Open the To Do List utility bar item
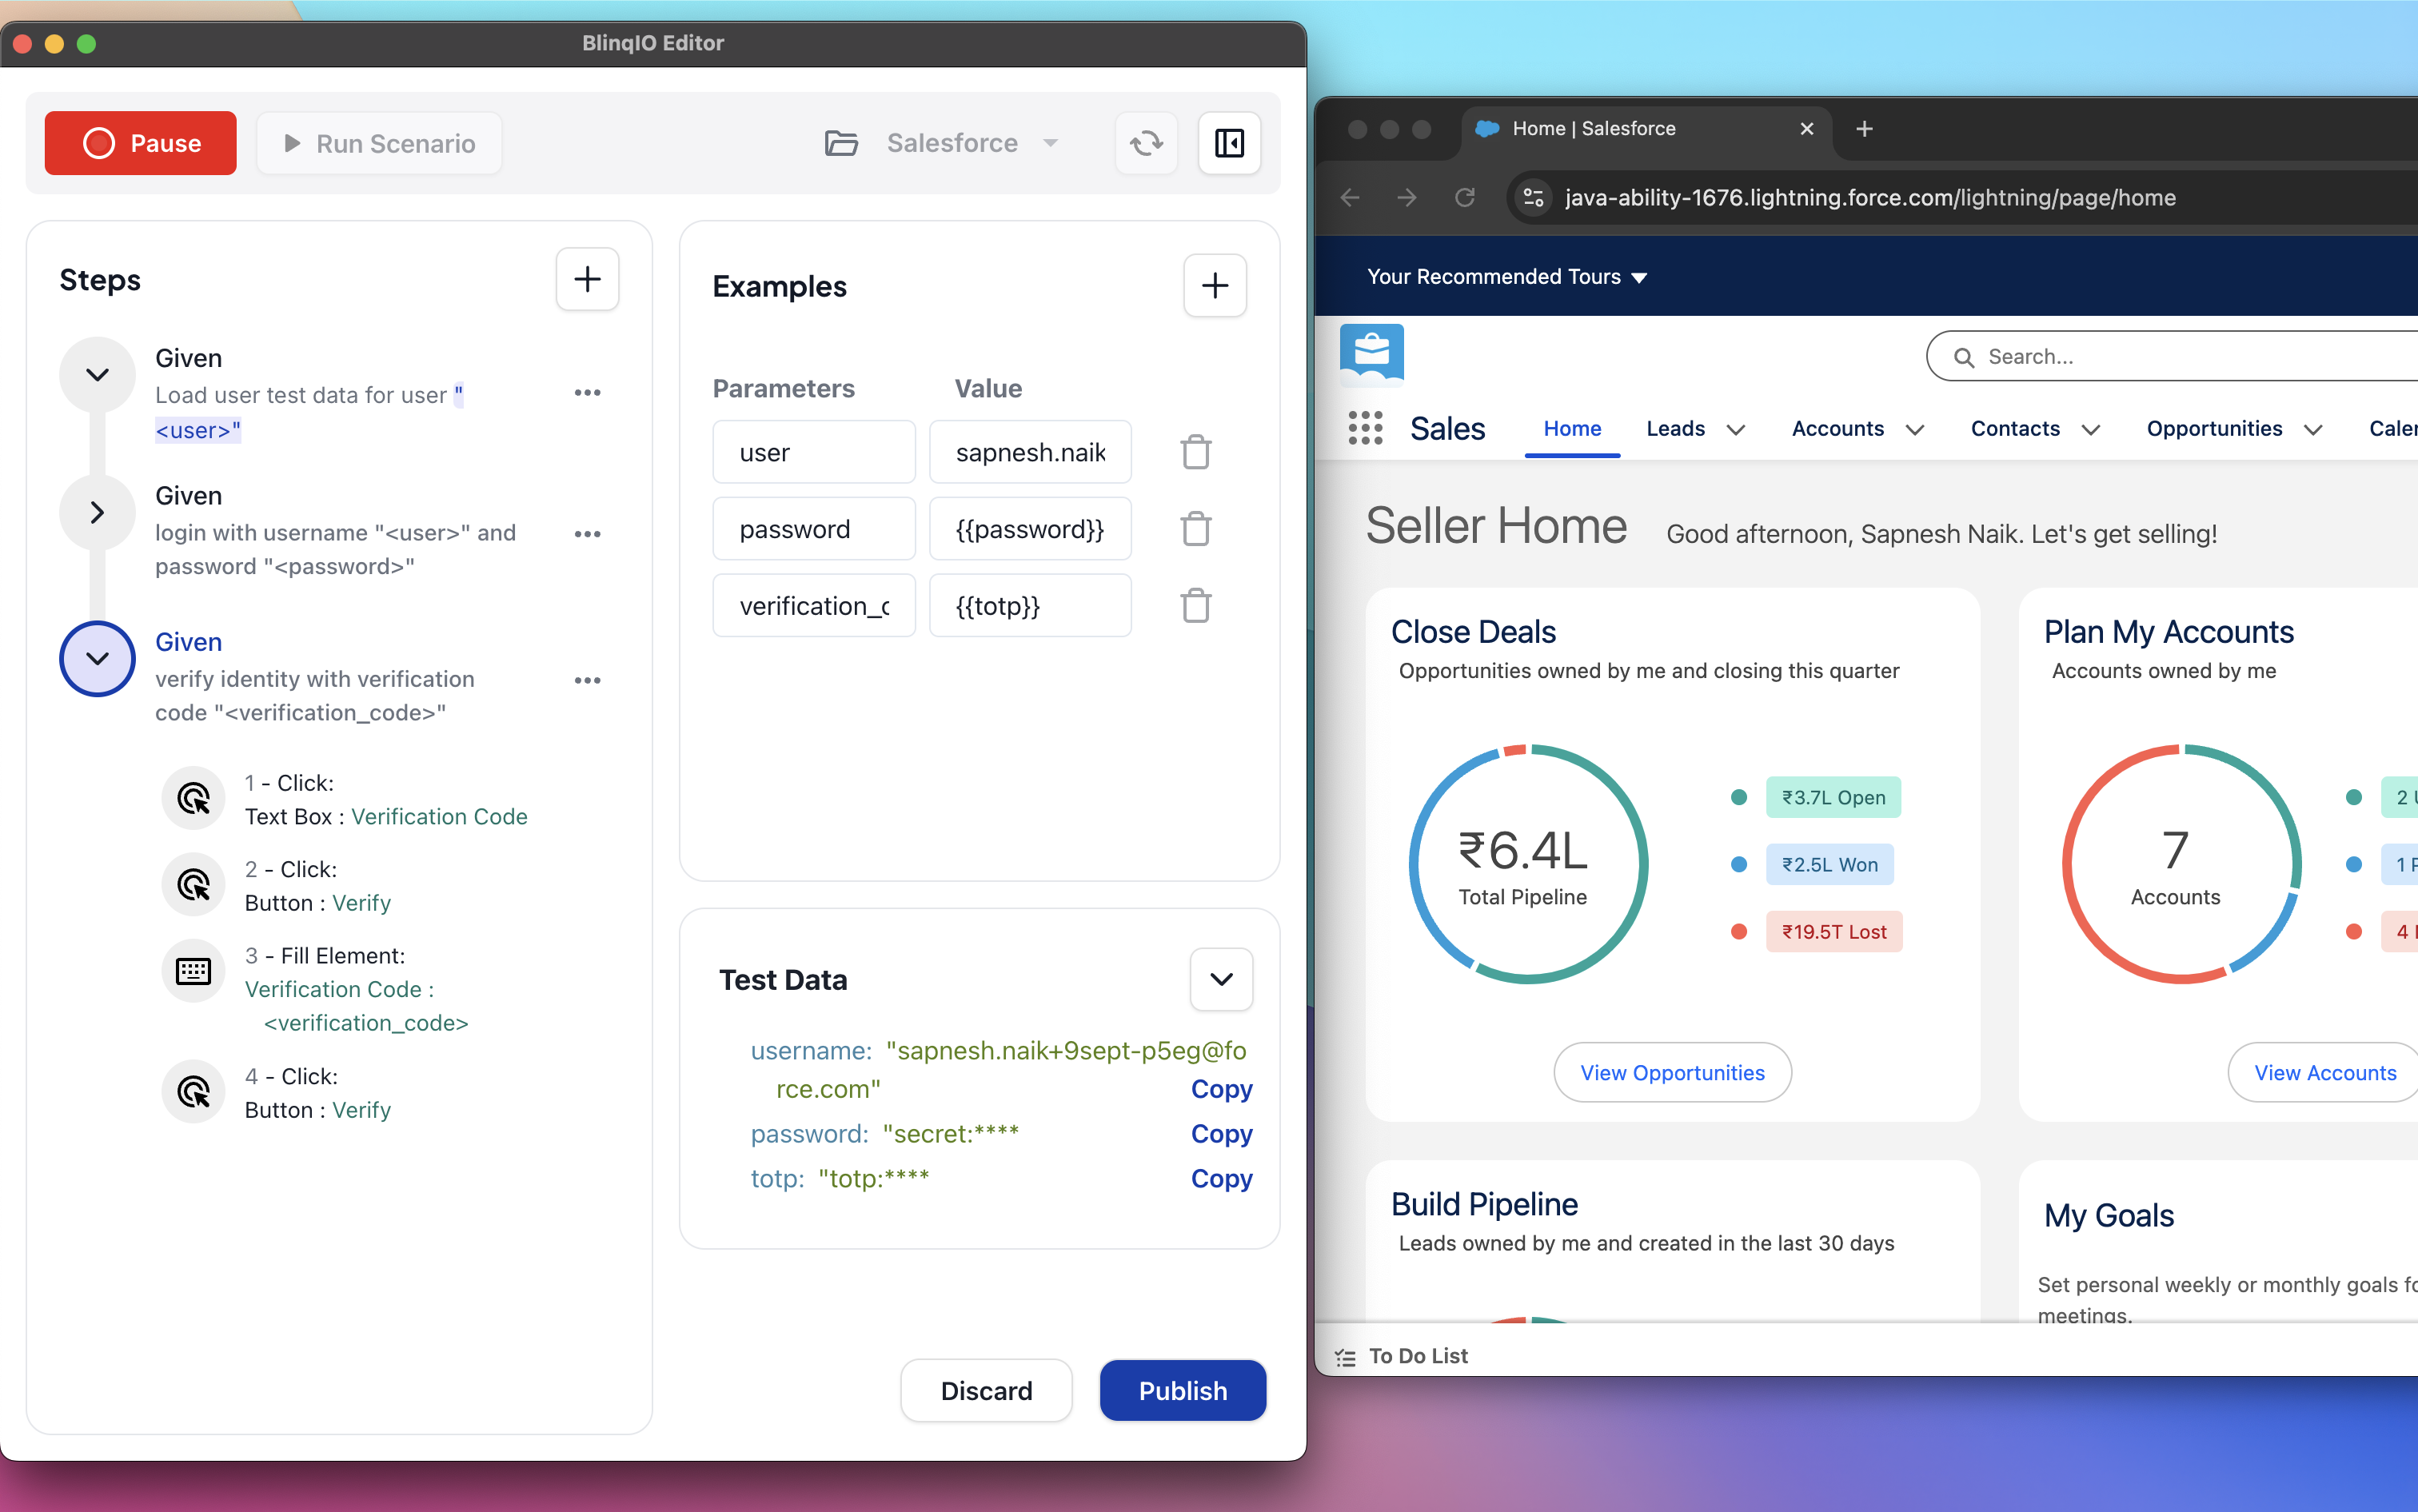2418x1512 pixels. coord(1401,1356)
